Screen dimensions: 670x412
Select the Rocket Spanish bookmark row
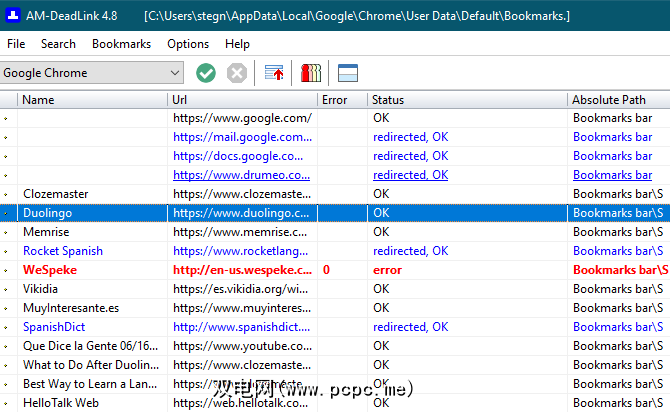tap(62, 251)
